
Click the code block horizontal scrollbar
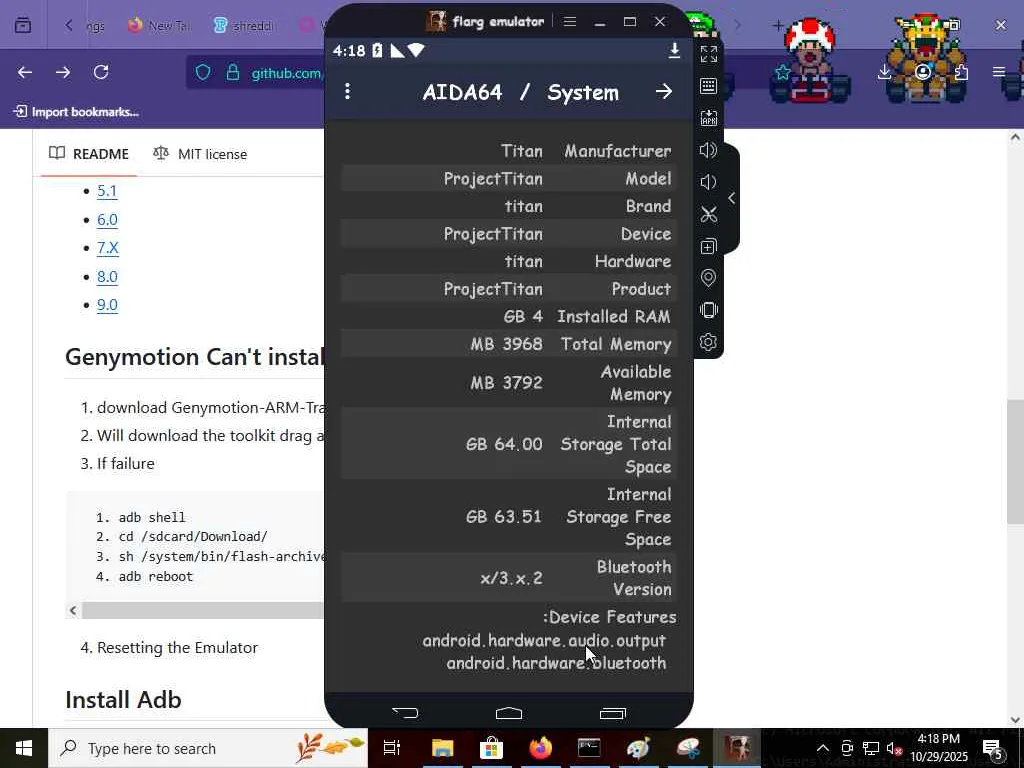point(203,611)
